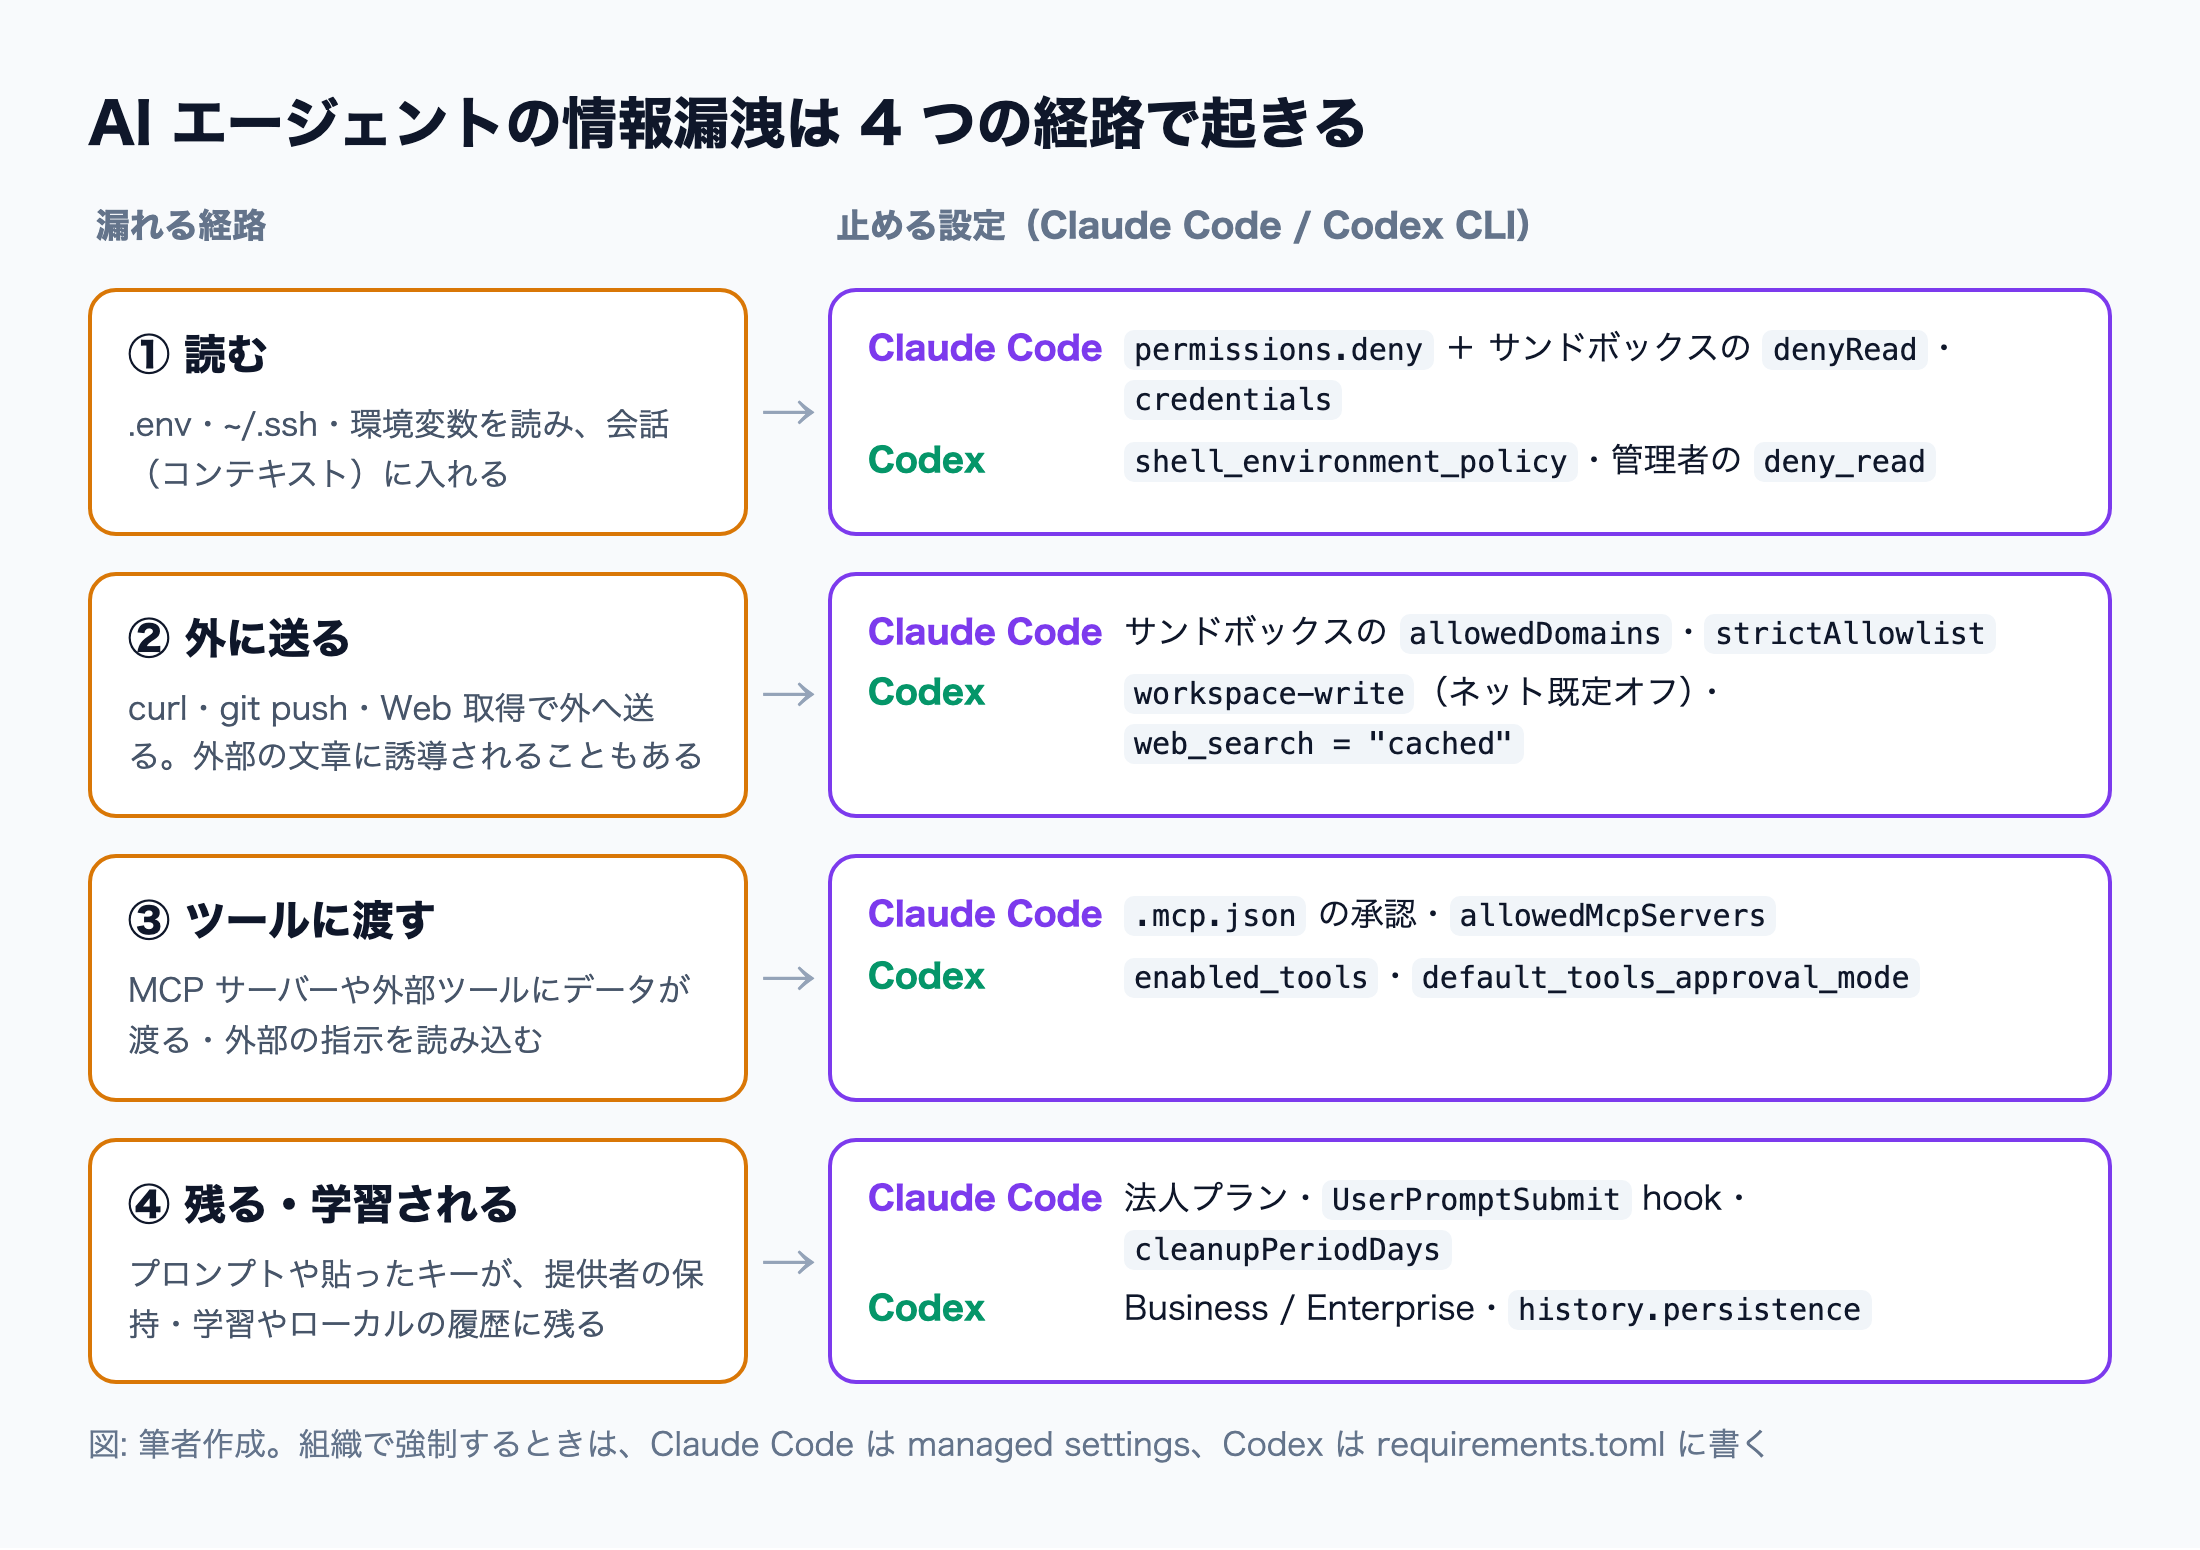Click the 'web_search = "cached"' code chip

pos(1323,744)
